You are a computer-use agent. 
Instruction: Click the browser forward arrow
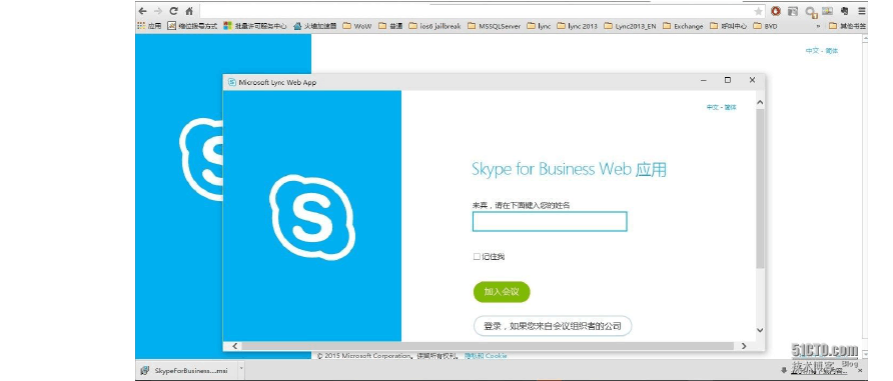pyautogui.click(x=158, y=11)
